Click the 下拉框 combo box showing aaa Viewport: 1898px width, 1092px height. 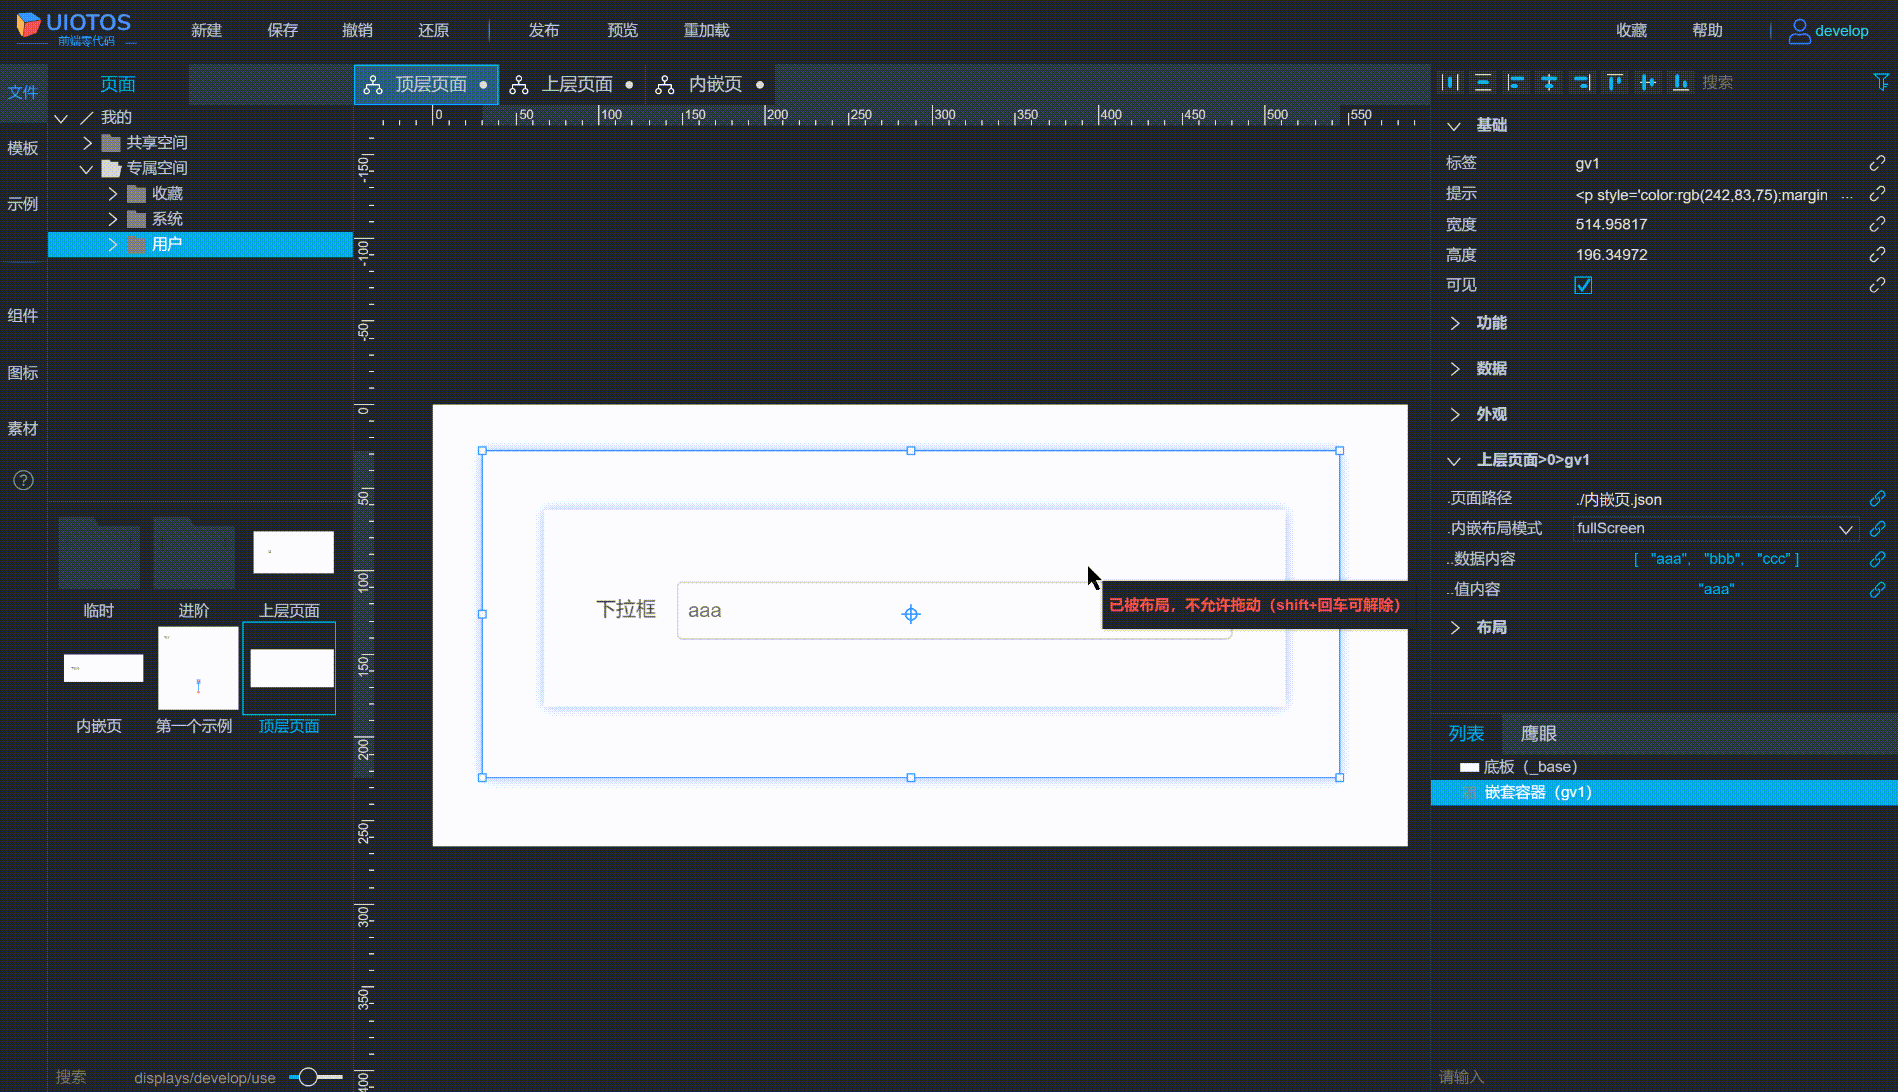(954, 610)
